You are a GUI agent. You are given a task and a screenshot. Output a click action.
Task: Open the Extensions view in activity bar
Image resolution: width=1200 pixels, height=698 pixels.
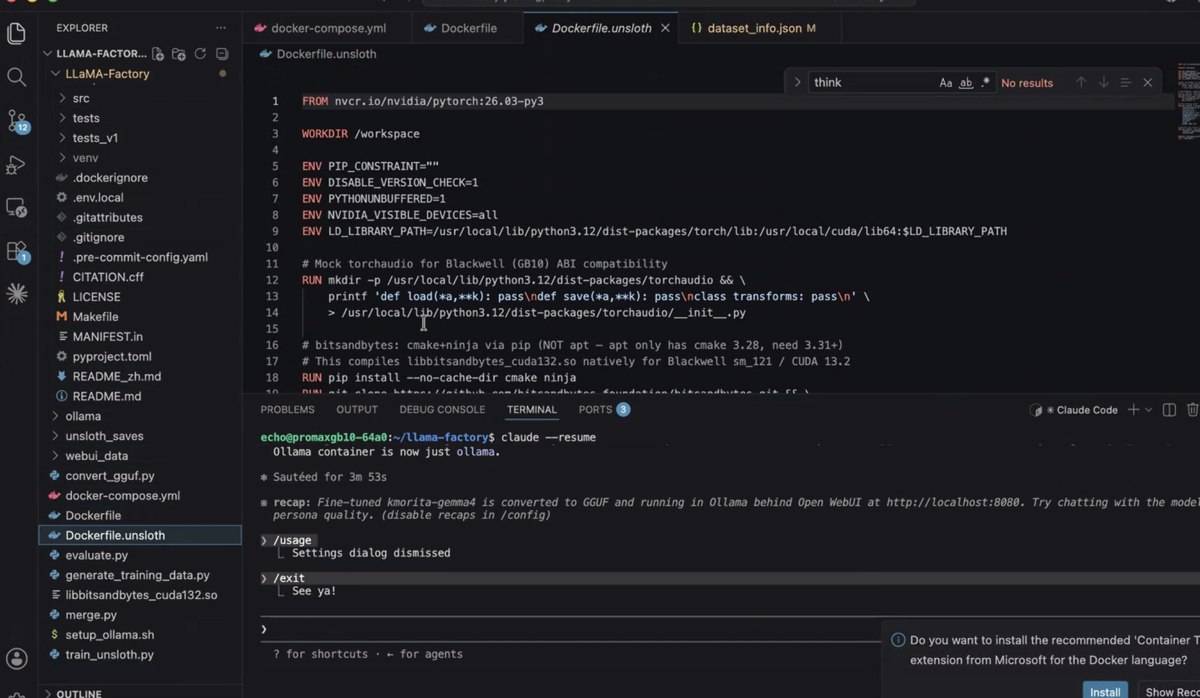[x=17, y=251]
